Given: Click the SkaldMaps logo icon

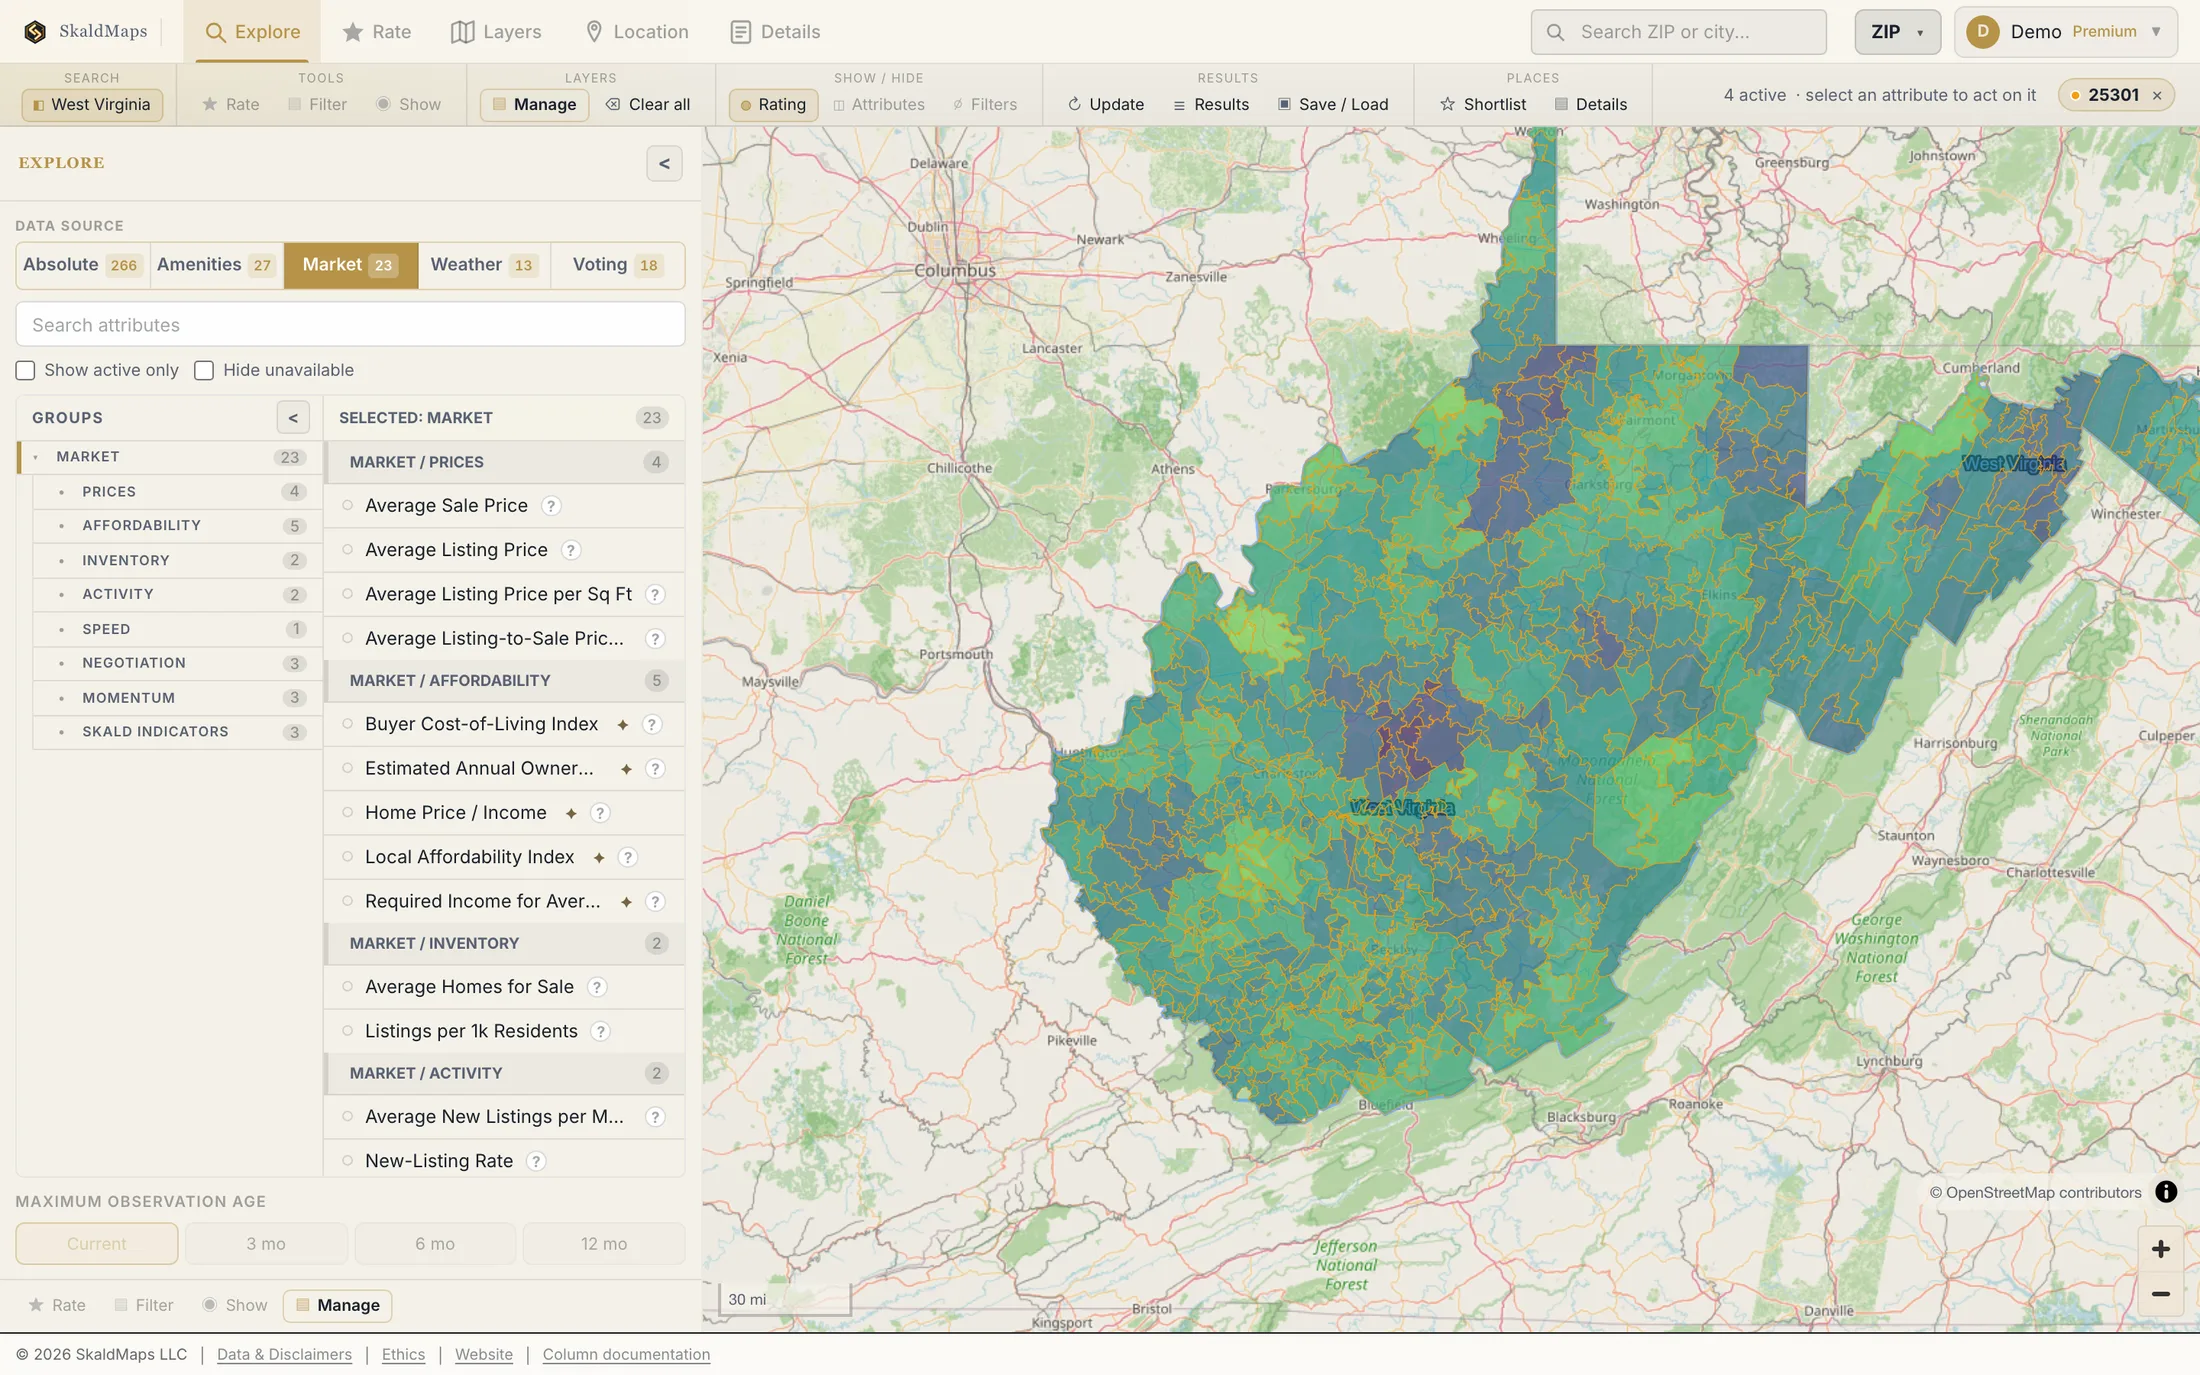Looking at the screenshot, I should [35, 32].
